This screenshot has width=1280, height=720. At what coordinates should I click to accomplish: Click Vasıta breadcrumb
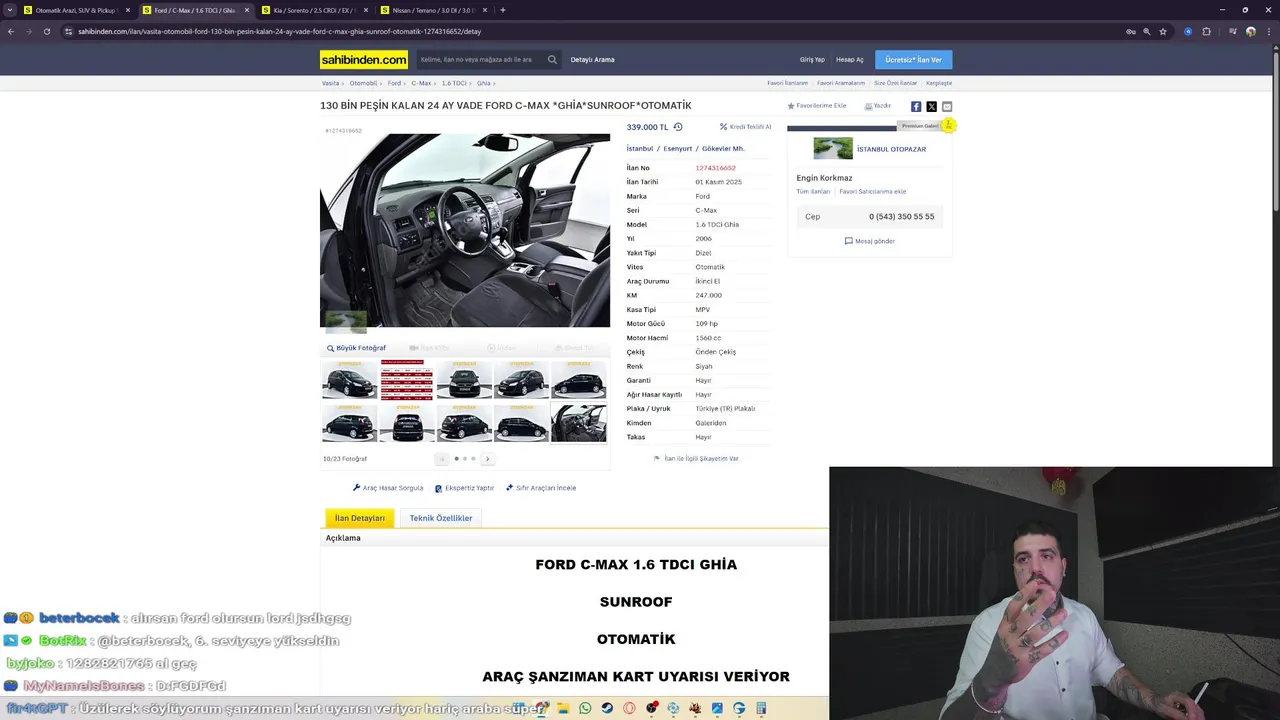(330, 83)
